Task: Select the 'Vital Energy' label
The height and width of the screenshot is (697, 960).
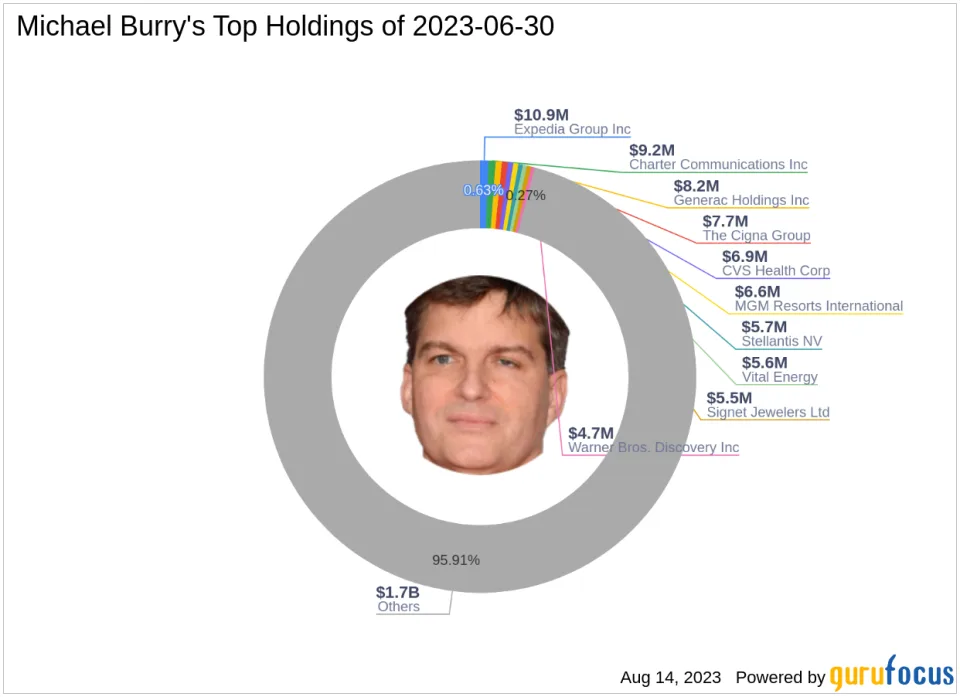Action: point(779,377)
